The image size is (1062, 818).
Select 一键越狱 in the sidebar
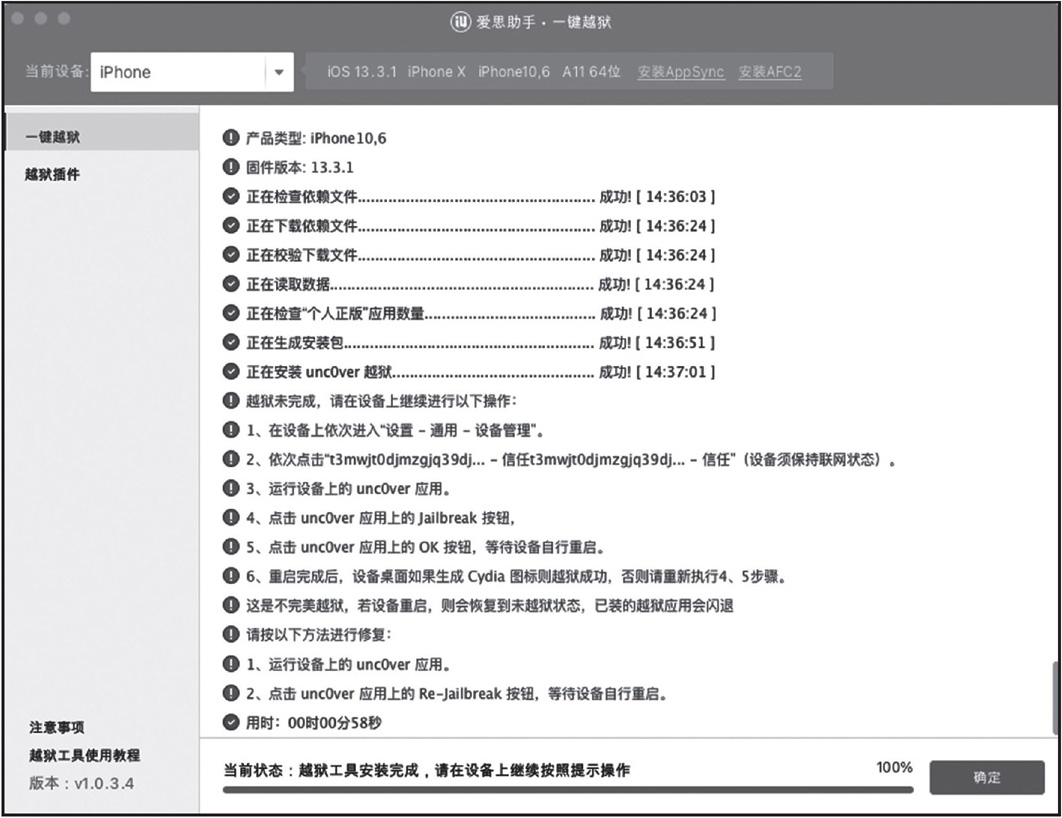53,136
